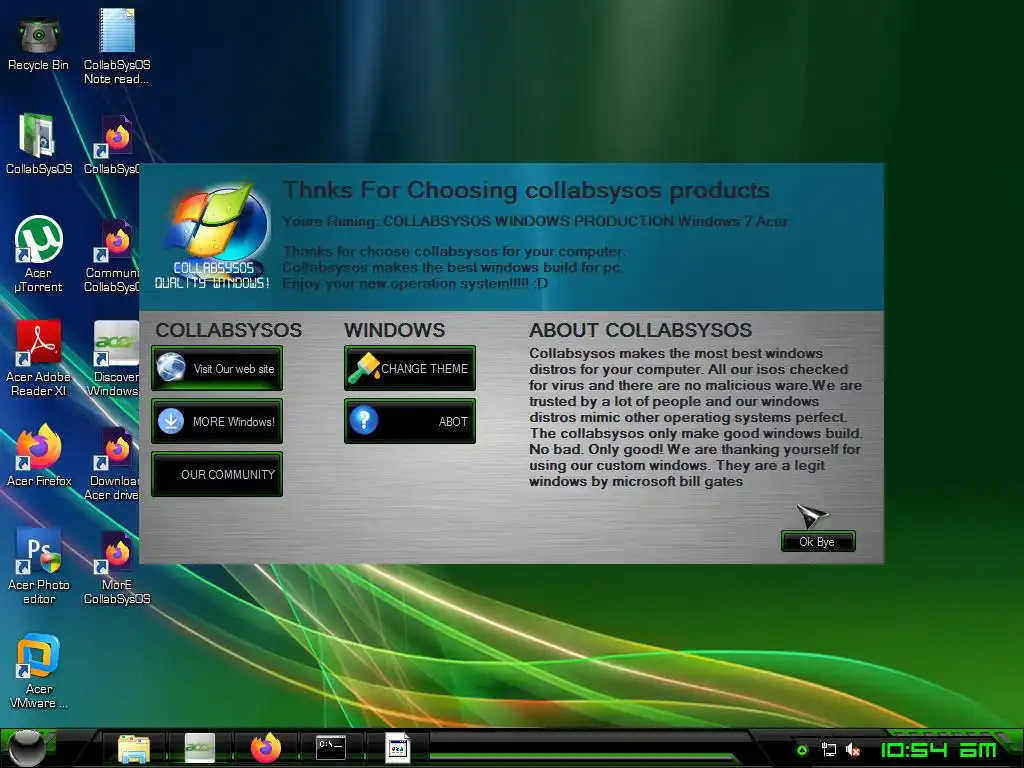Screen dimensions: 1024x768
Task: Select the Acer Adobe Reader XI shortcut
Action: pyautogui.click(x=39, y=358)
